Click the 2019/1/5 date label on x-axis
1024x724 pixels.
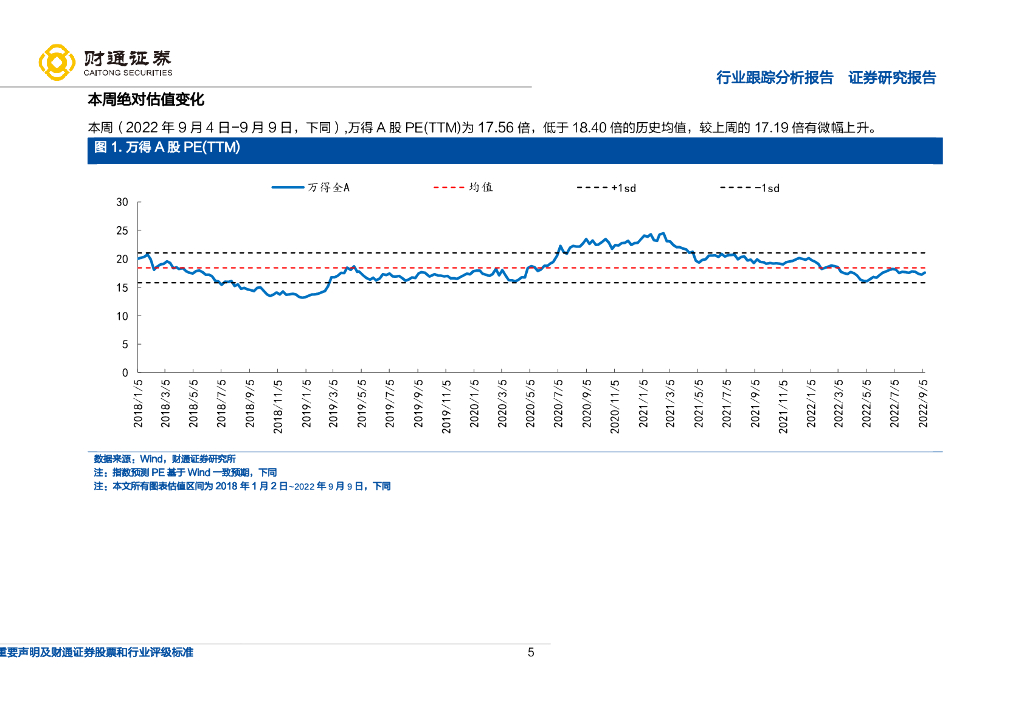(x=306, y=403)
